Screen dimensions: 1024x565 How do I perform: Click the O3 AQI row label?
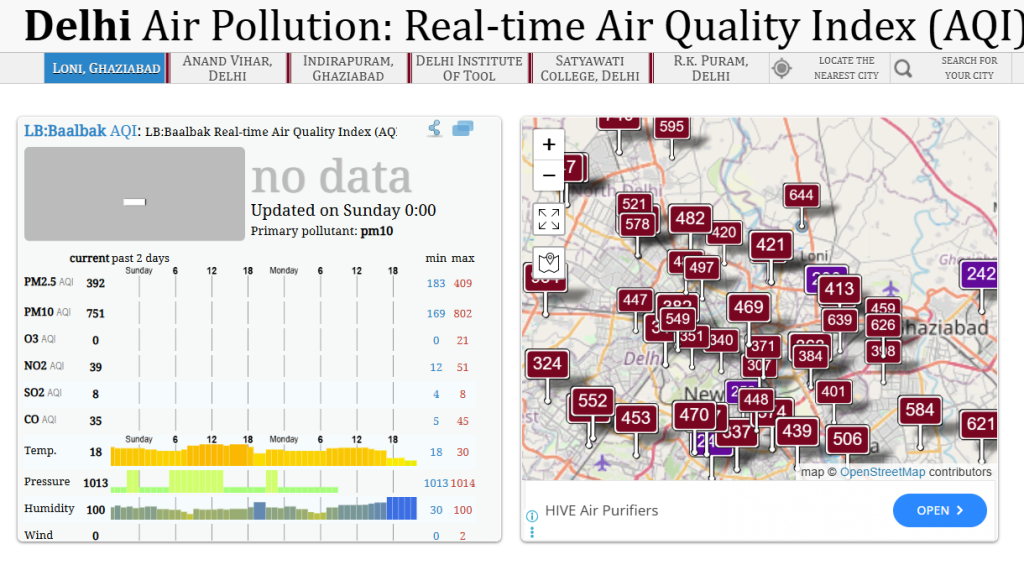[40, 339]
